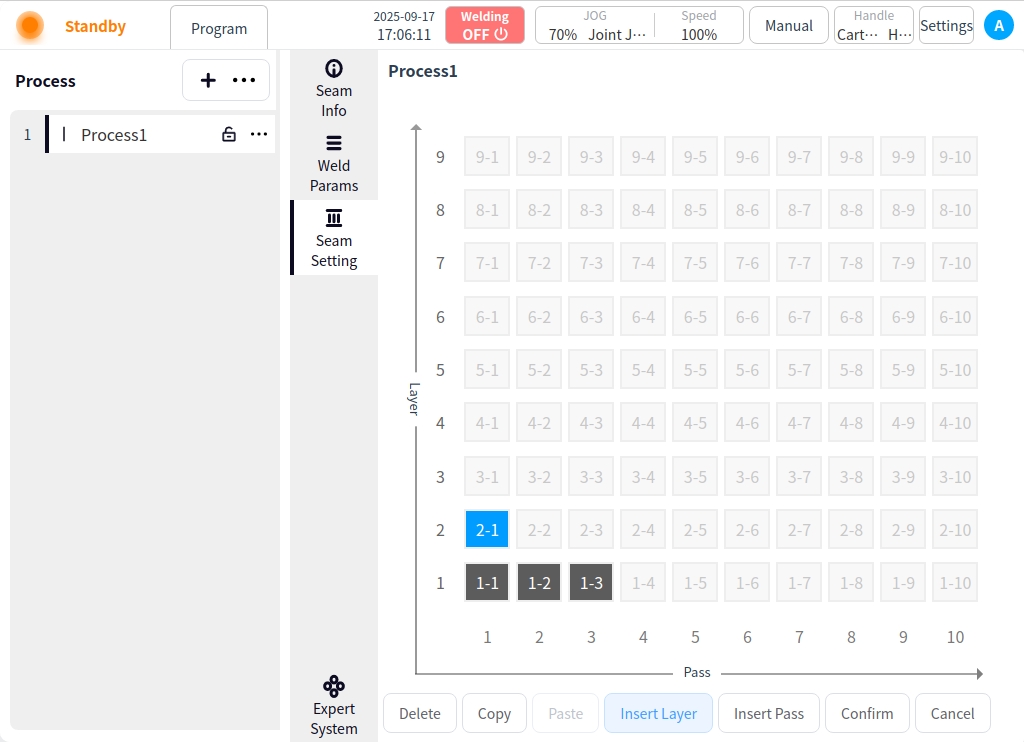Click the orange Standby status icon

click(30, 26)
